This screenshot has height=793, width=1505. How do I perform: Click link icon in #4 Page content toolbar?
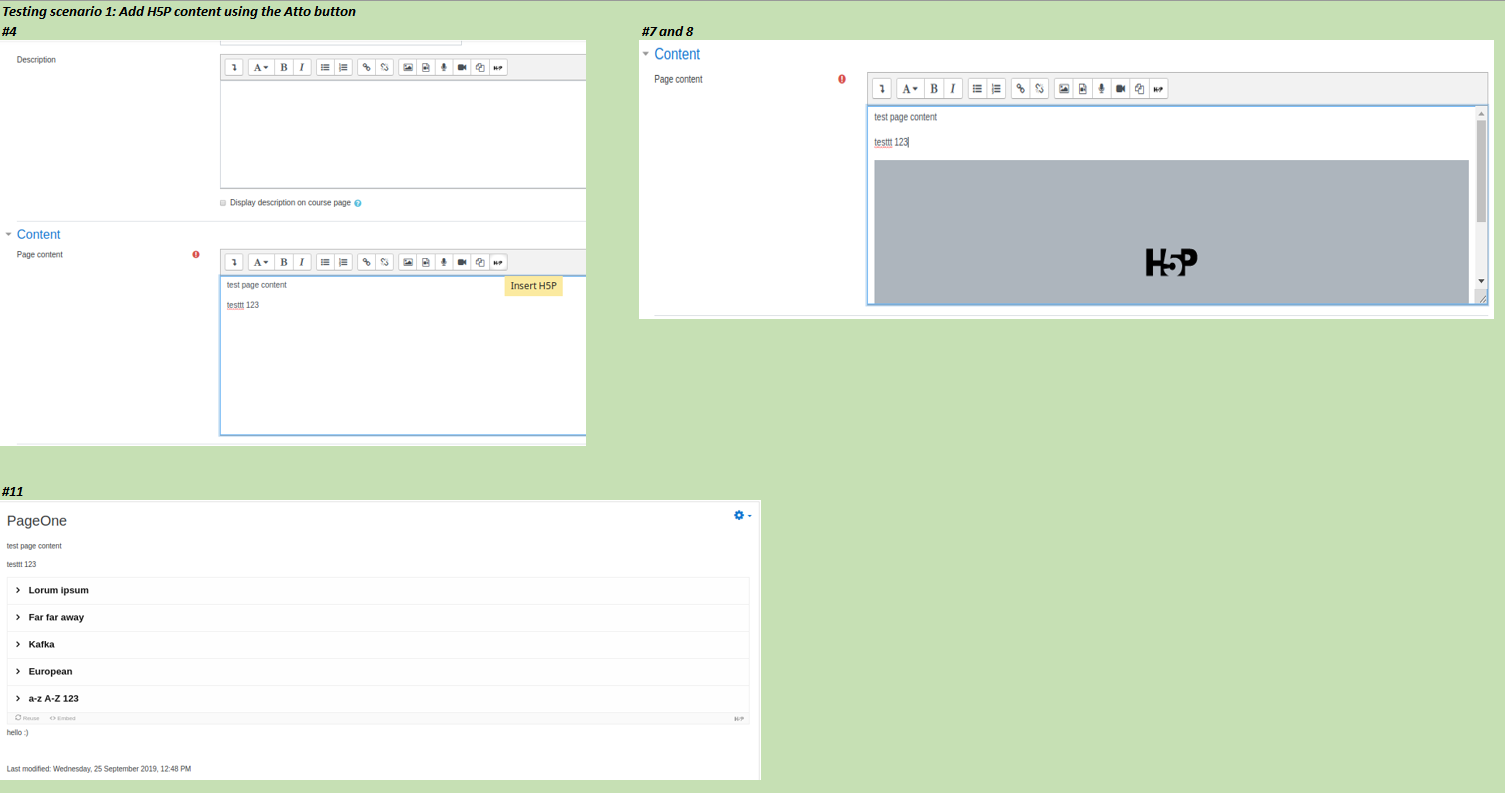pos(366,262)
